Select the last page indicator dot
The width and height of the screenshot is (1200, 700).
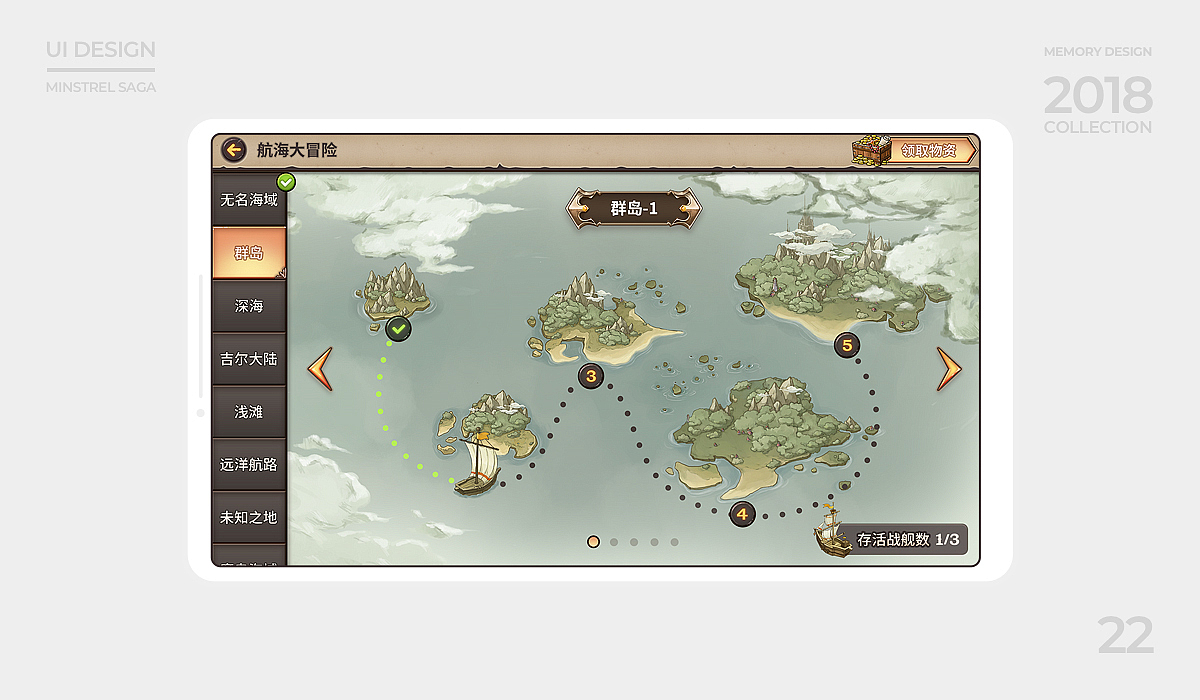click(674, 542)
